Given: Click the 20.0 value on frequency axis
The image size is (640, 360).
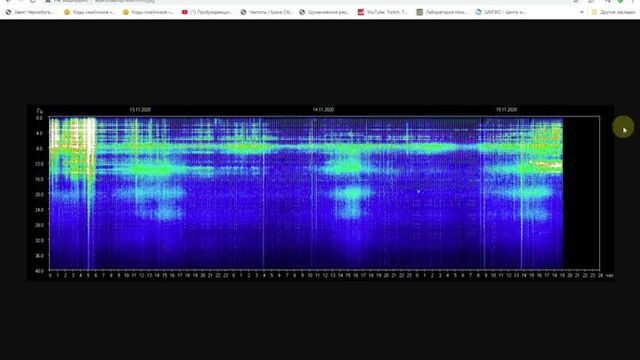Looking at the screenshot, I should pyautogui.click(x=39, y=195).
